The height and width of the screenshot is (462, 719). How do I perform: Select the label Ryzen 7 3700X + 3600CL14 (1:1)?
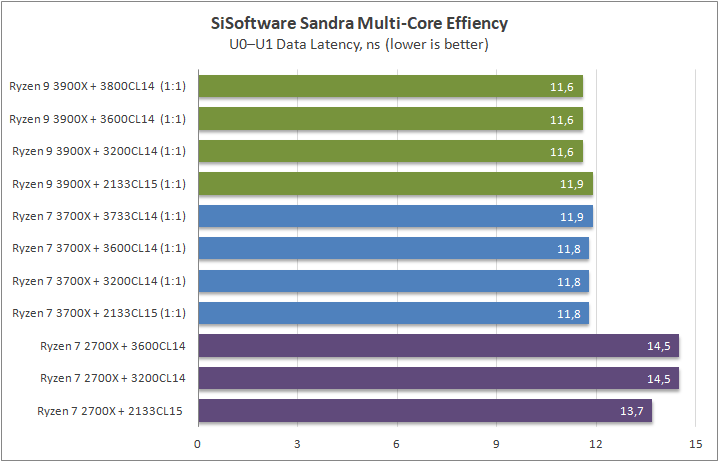coord(99,248)
